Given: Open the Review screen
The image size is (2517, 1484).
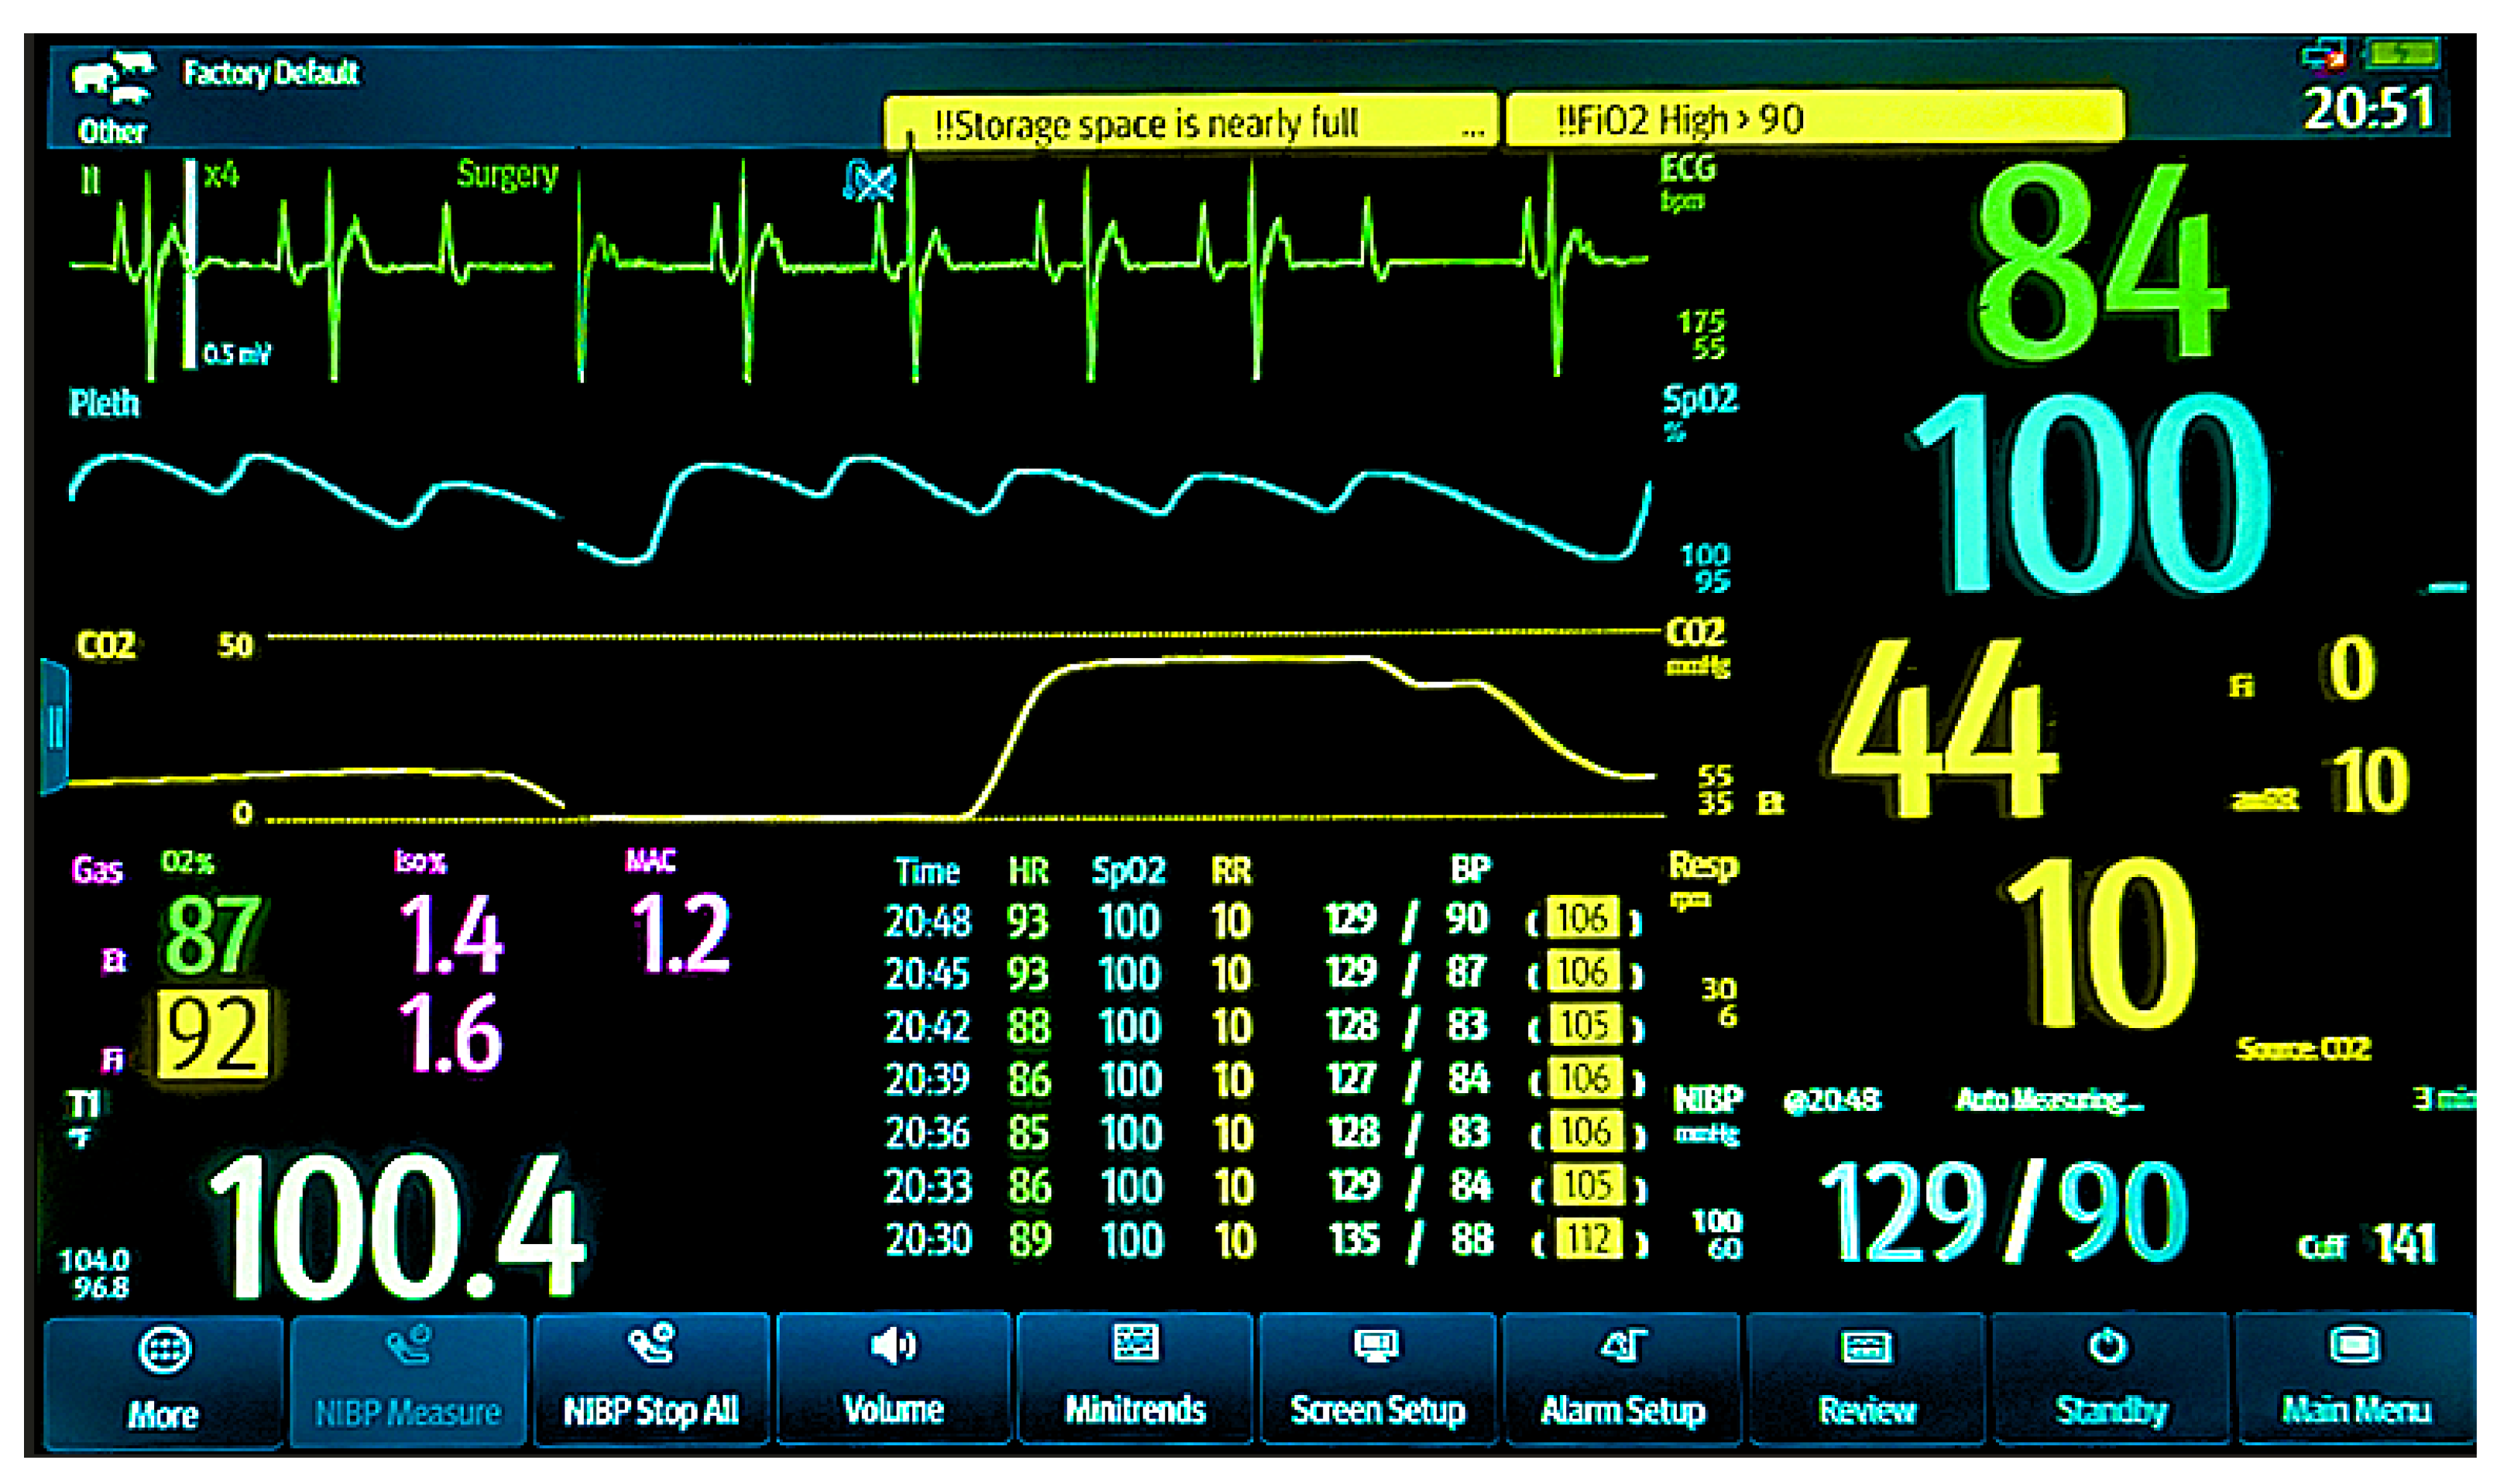Looking at the screenshot, I should 1866,1382.
